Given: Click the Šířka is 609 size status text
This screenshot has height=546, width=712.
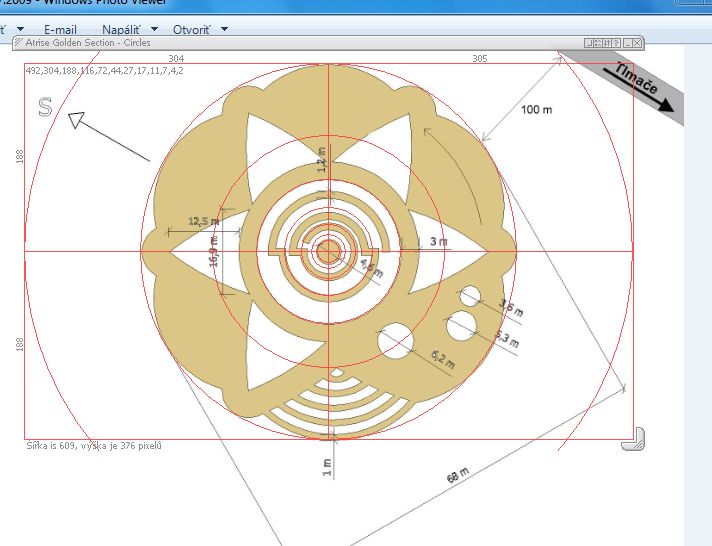Looking at the screenshot, I should [94, 445].
